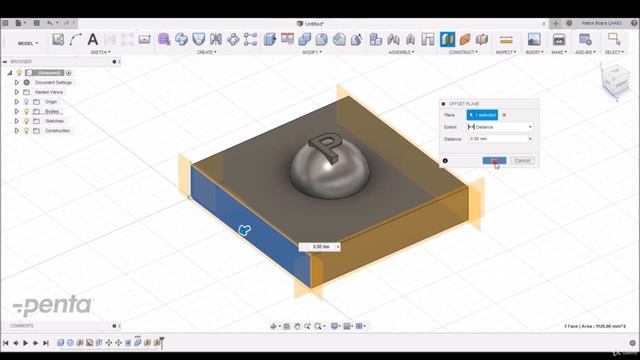This screenshot has width=640, height=360.
Task: Select the orange Plane at Angle icon
Action: pos(465,39)
